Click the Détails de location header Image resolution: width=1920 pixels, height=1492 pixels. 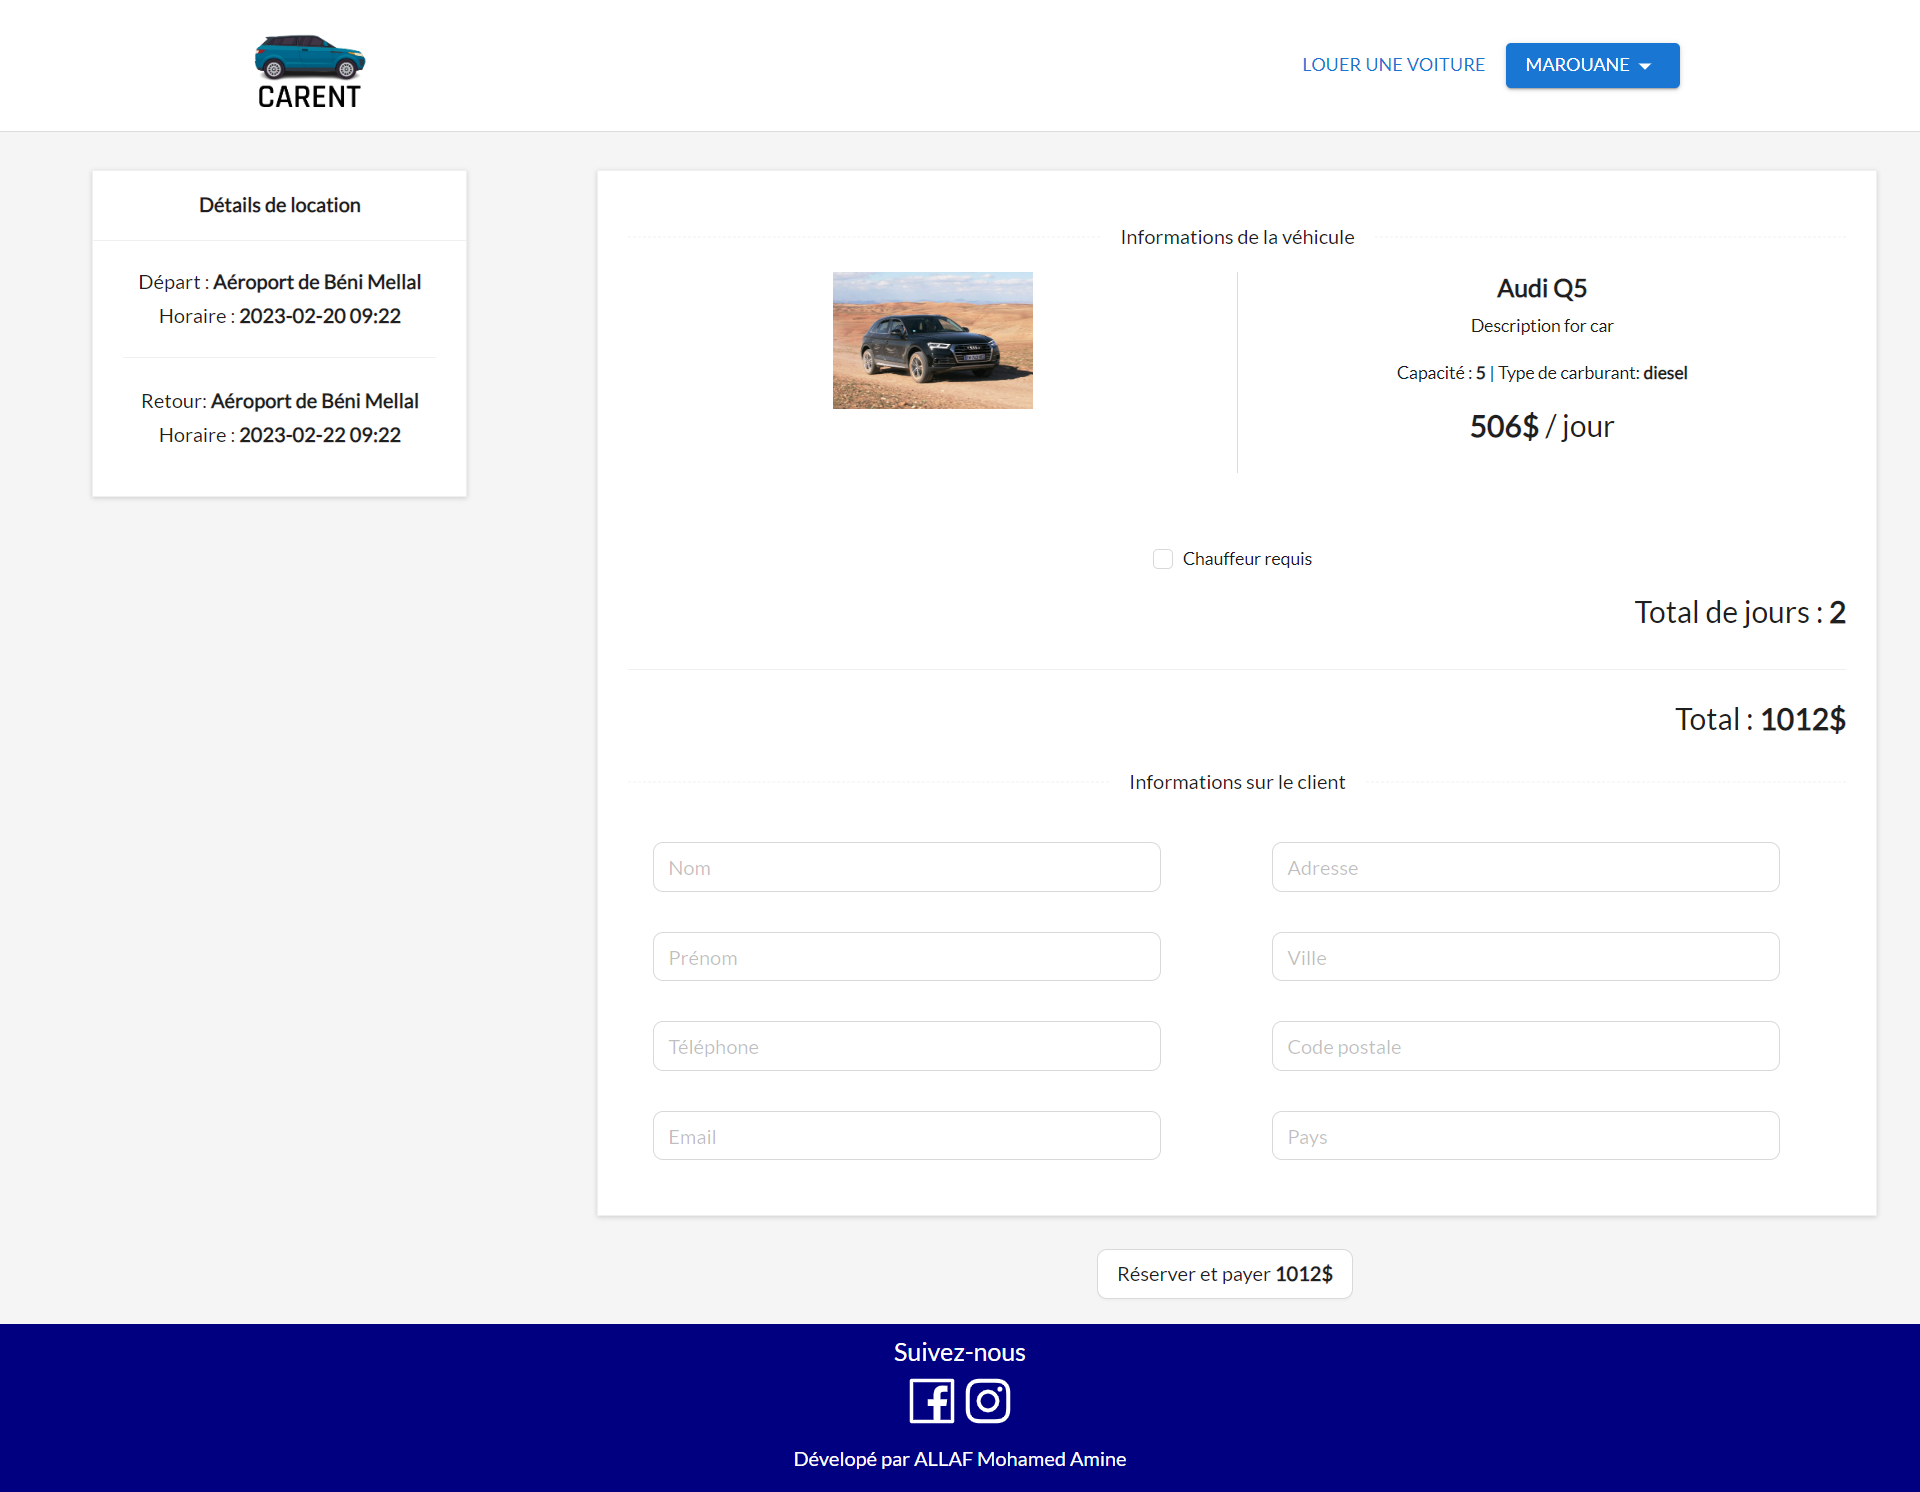[279, 205]
